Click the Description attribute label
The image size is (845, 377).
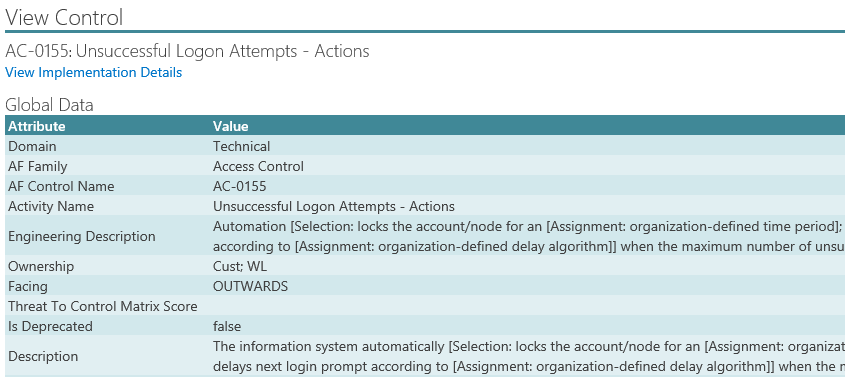(43, 357)
